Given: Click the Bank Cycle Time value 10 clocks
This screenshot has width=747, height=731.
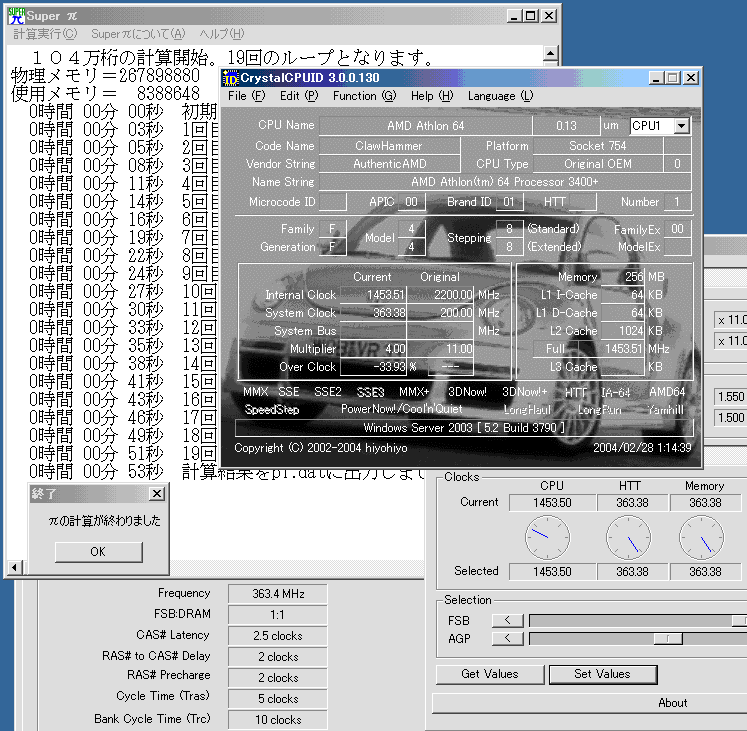Looking at the screenshot, I should [x=278, y=720].
